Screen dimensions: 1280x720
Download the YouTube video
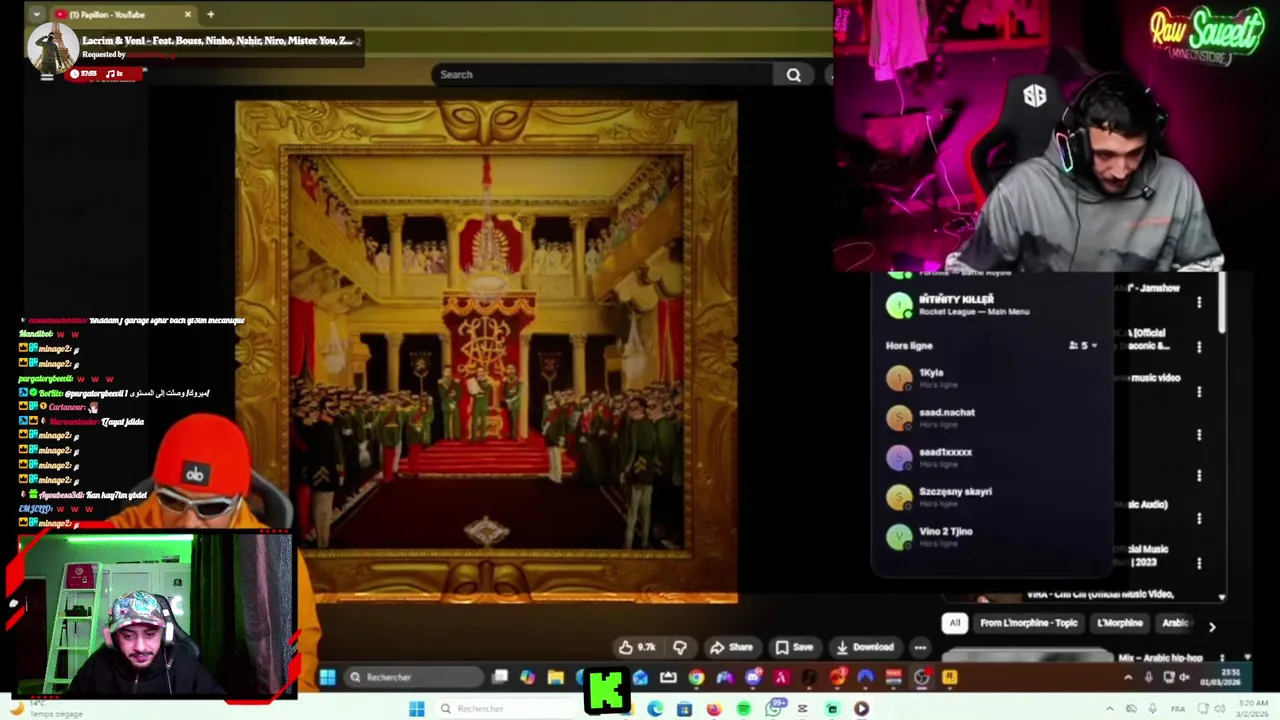864,647
